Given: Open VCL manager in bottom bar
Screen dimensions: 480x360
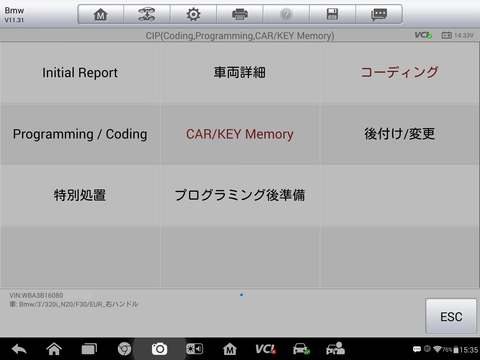Looking at the screenshot, I should point(265,349).
